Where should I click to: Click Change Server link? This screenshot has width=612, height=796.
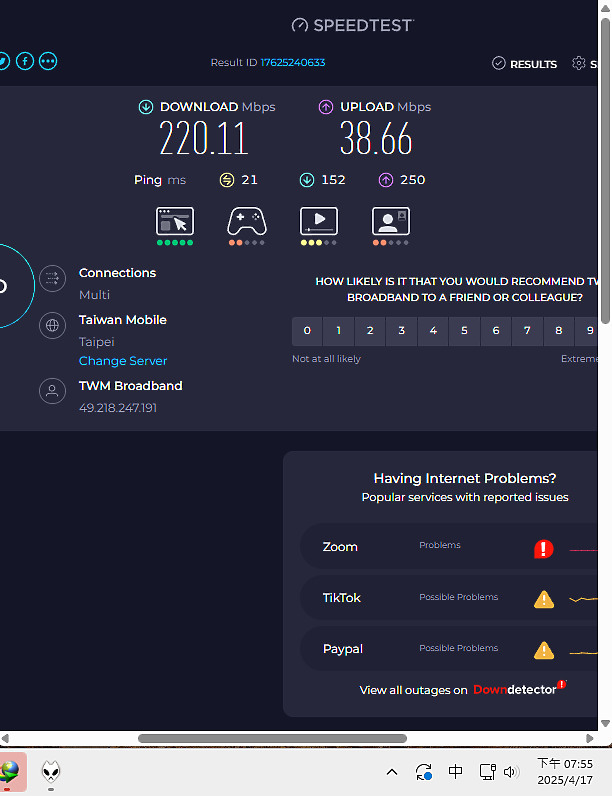123,361
